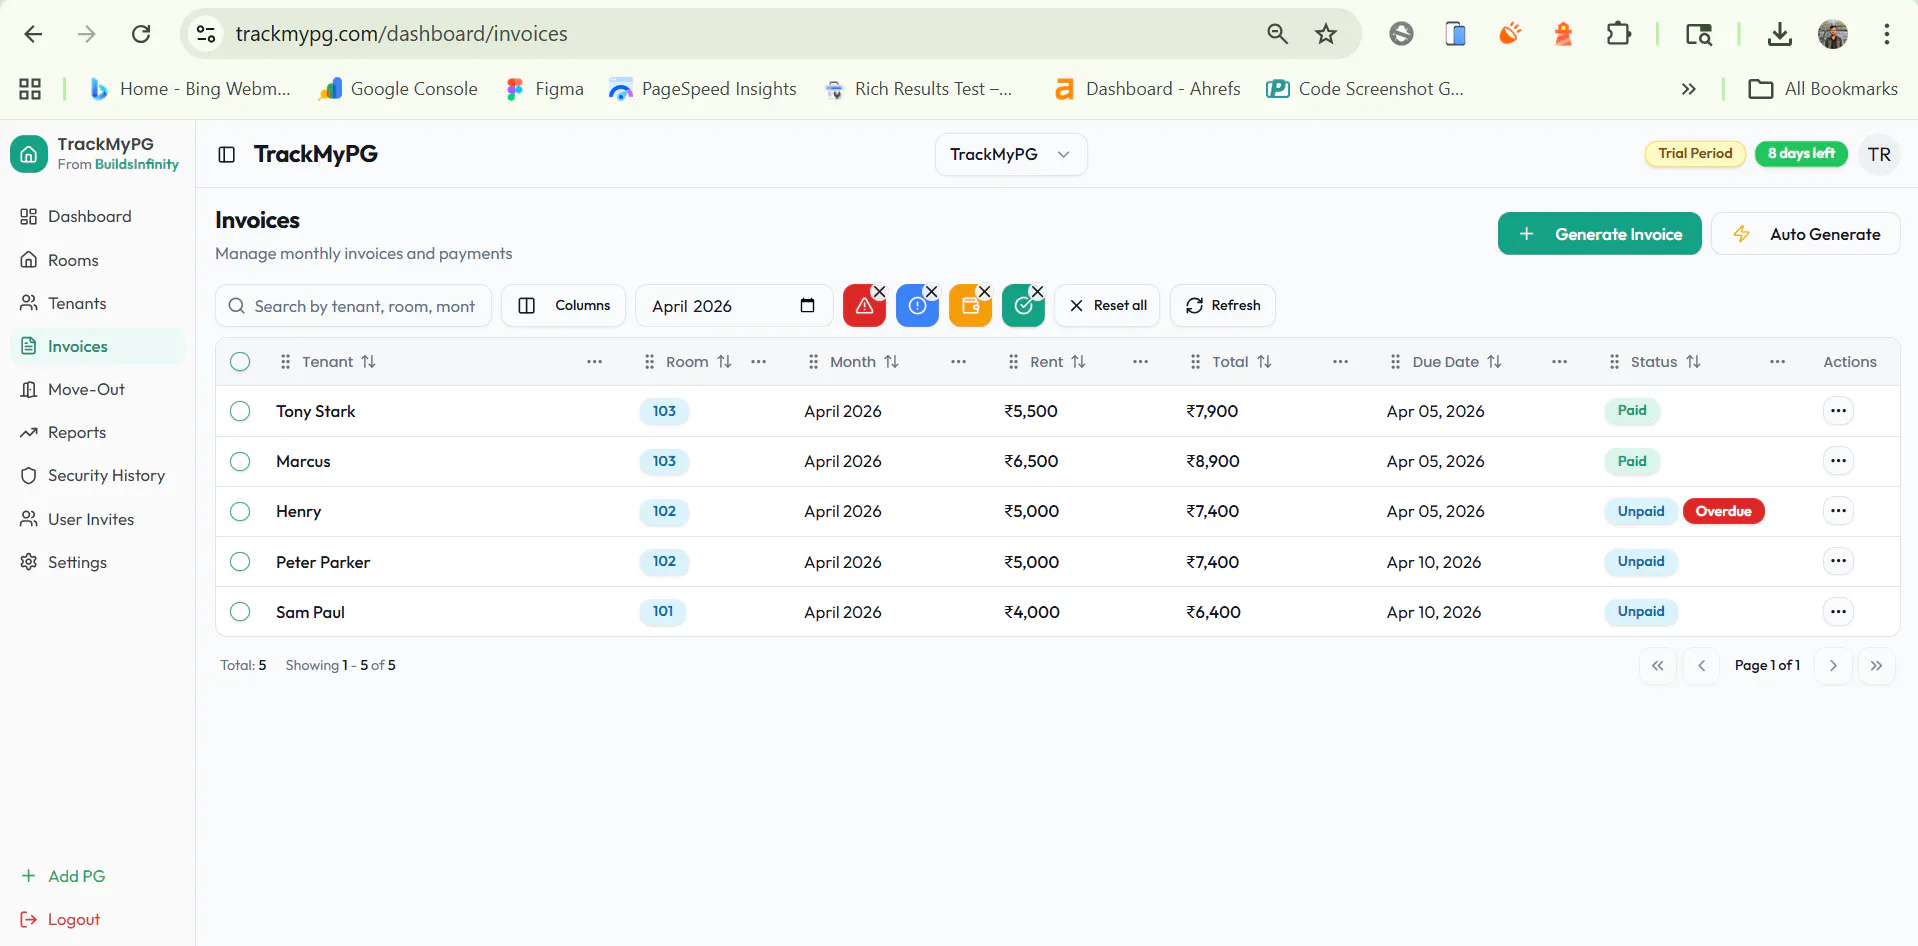The width and height of the screenshot is (1918, 946).
Task: Click the green checkmark paid filter icon
Action: click(1023, 306)
